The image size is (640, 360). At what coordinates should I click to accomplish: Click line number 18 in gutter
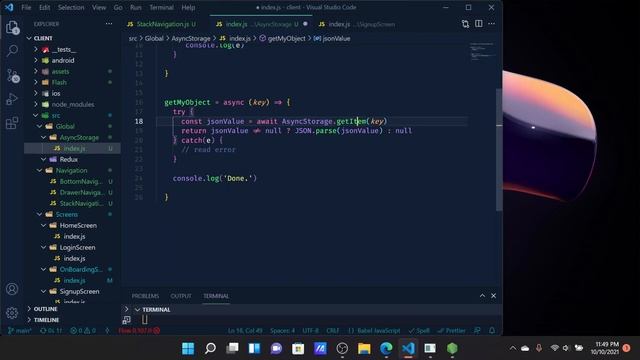(139, 121)
